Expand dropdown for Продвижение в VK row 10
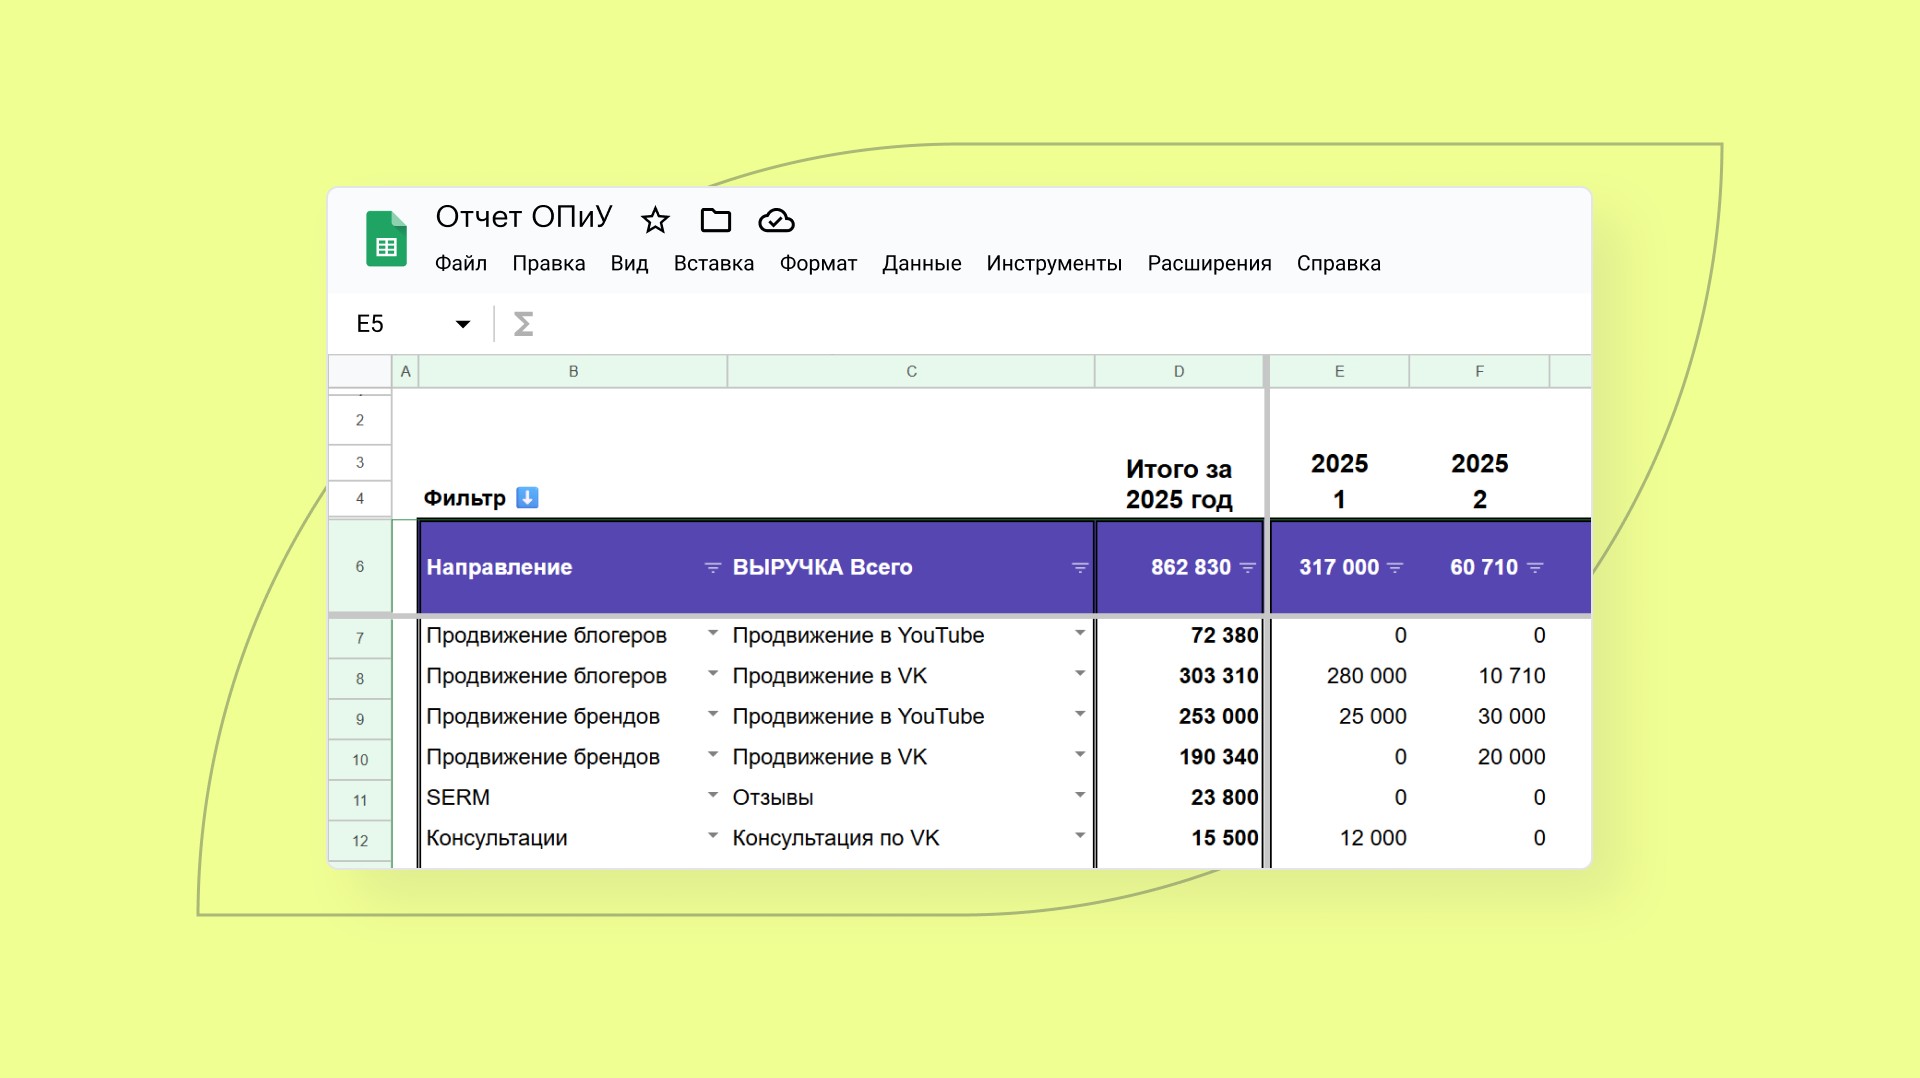1920x1078 pixels. click(x=1080, y=754)
